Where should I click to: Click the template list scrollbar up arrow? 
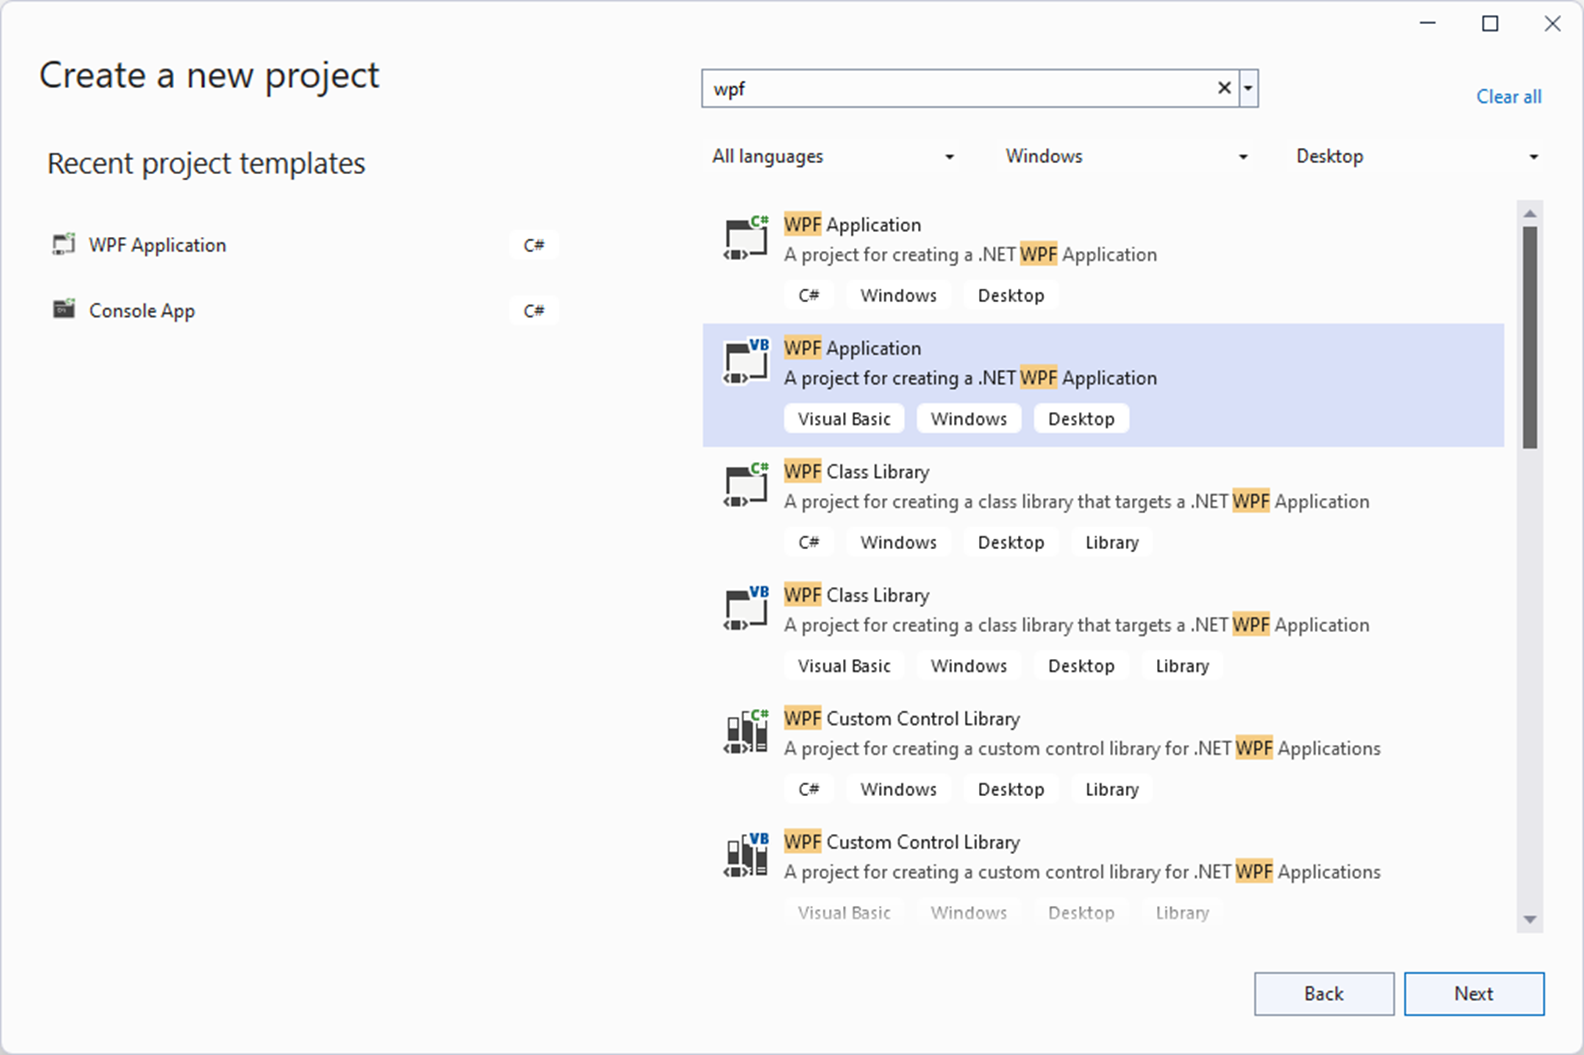pyautogui.click(x=1529, y=213)
